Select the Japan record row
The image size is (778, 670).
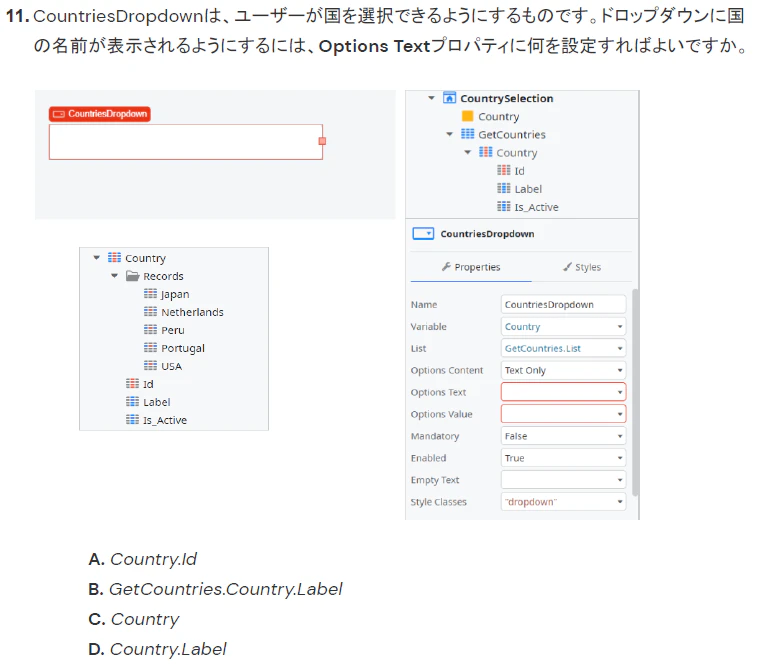click(x=167, y=294)
